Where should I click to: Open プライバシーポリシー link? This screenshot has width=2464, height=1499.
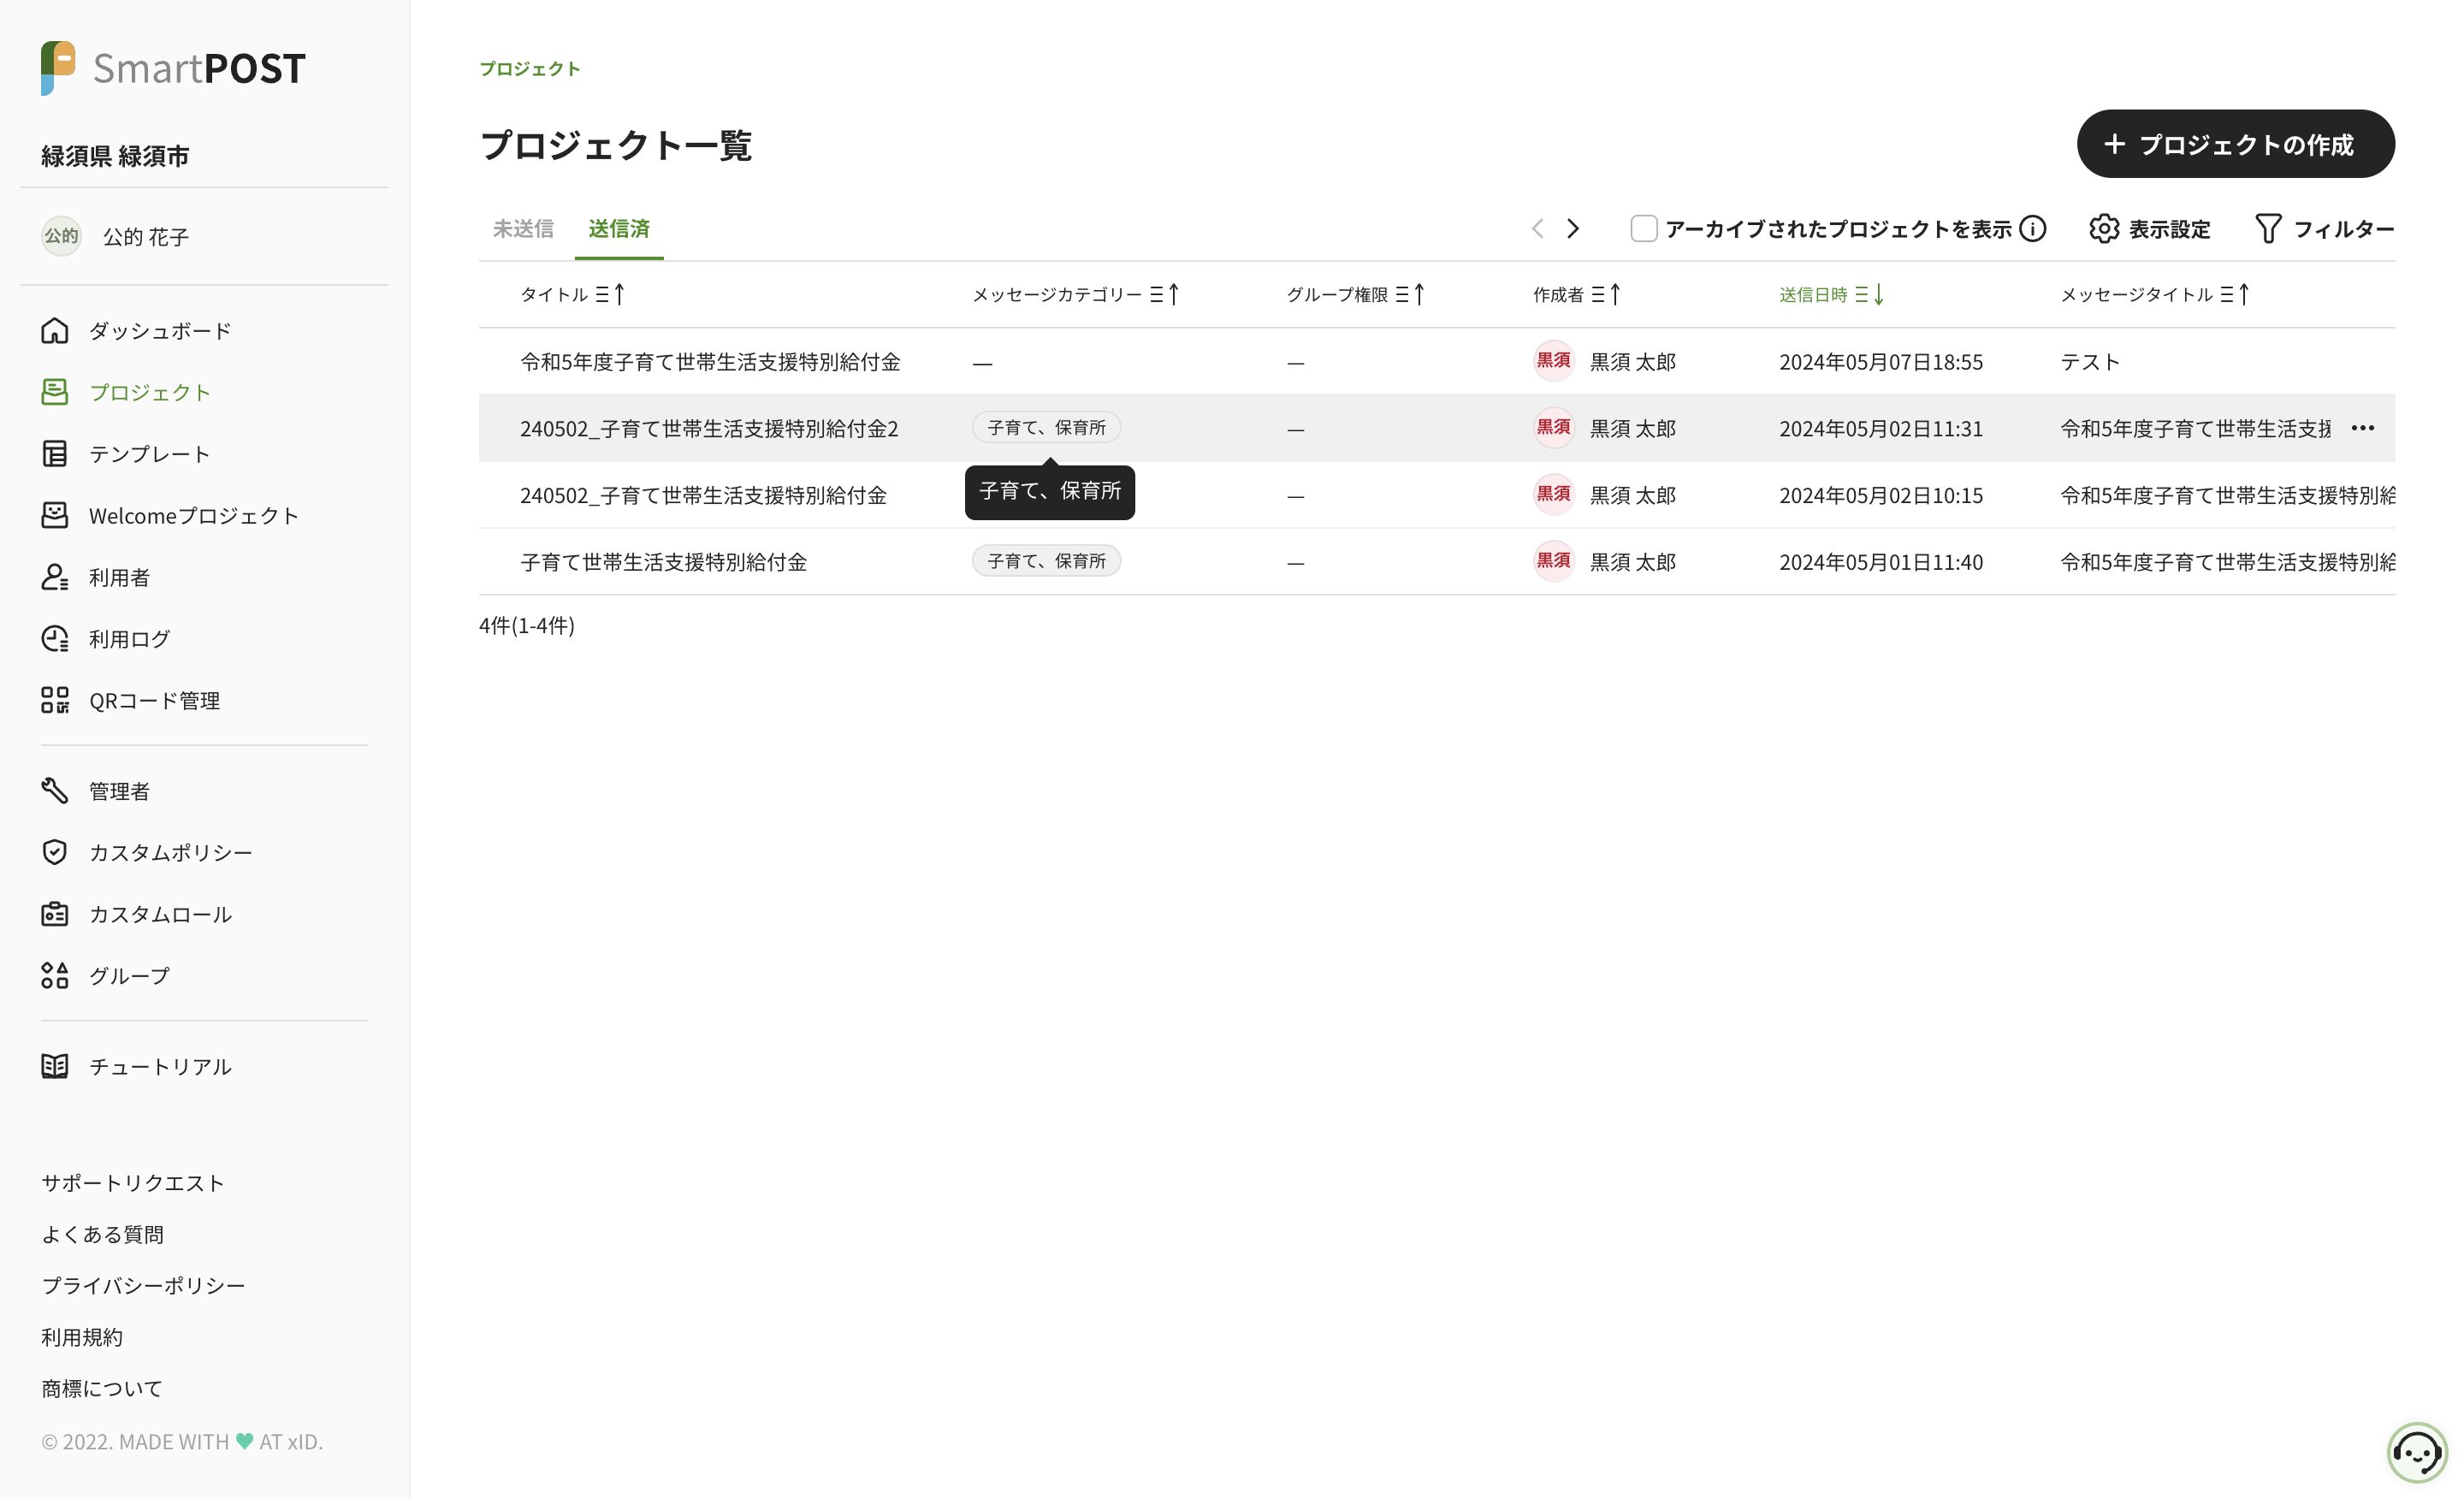click(x=143, y=1286)
